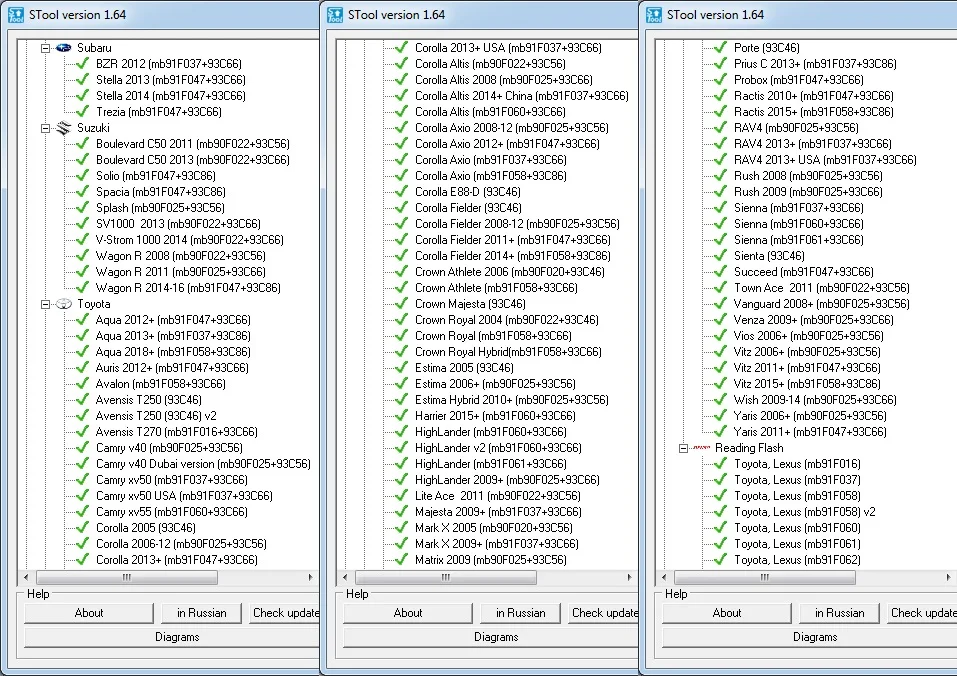Click 'in Russian' button in right window

point(839,613)
